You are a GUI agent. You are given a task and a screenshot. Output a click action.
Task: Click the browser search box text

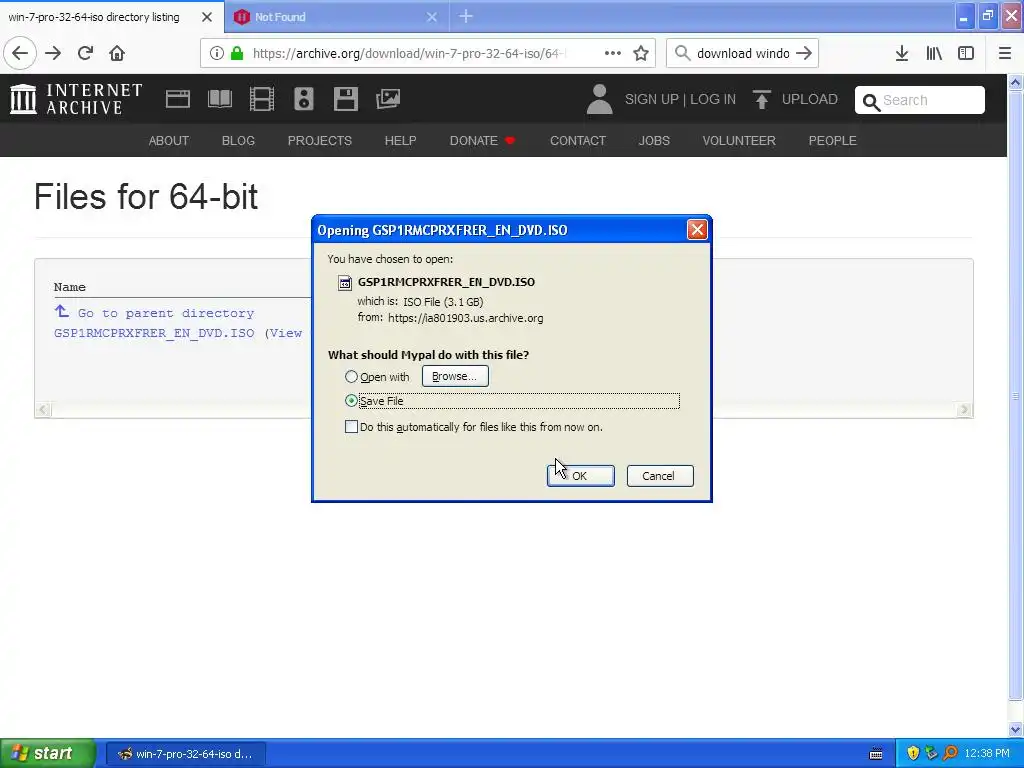click(x=743, y=53)
